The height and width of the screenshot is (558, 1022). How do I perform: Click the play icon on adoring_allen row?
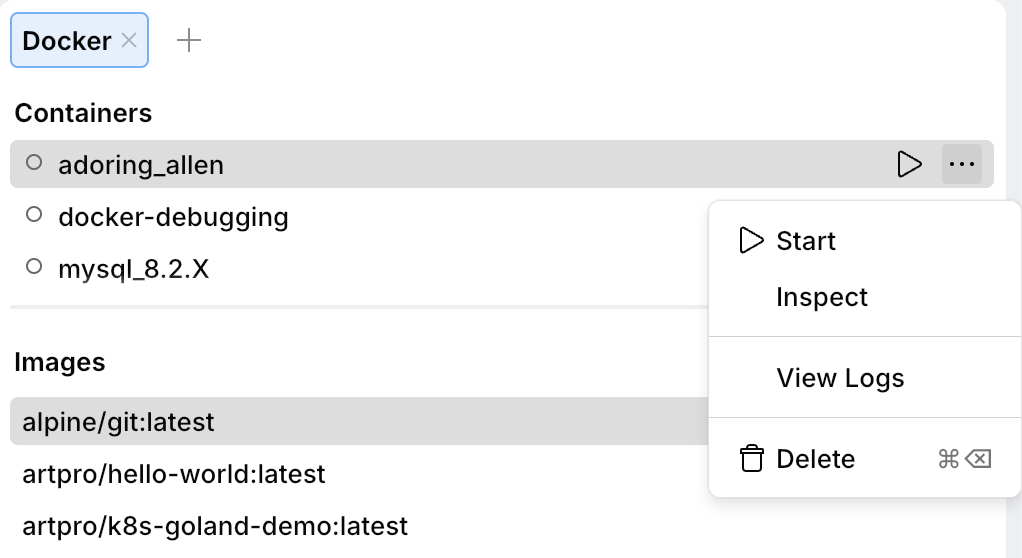(909, 164)
